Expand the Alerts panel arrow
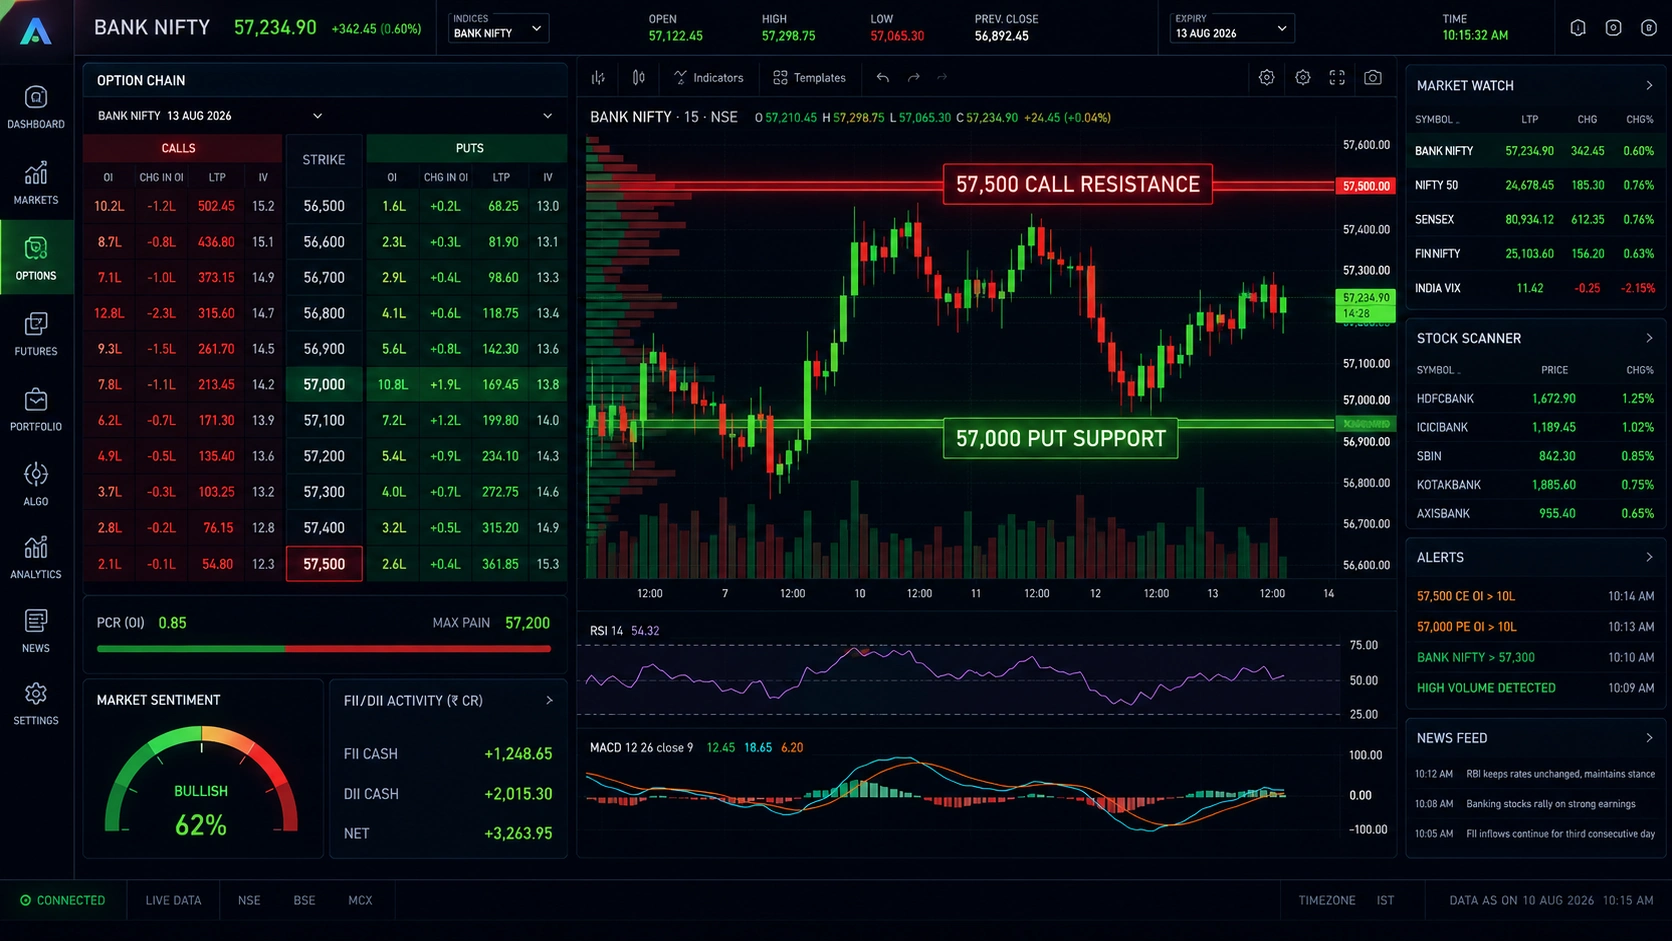Viewport: 1672px width, 941px height. tap(1649, 557)
